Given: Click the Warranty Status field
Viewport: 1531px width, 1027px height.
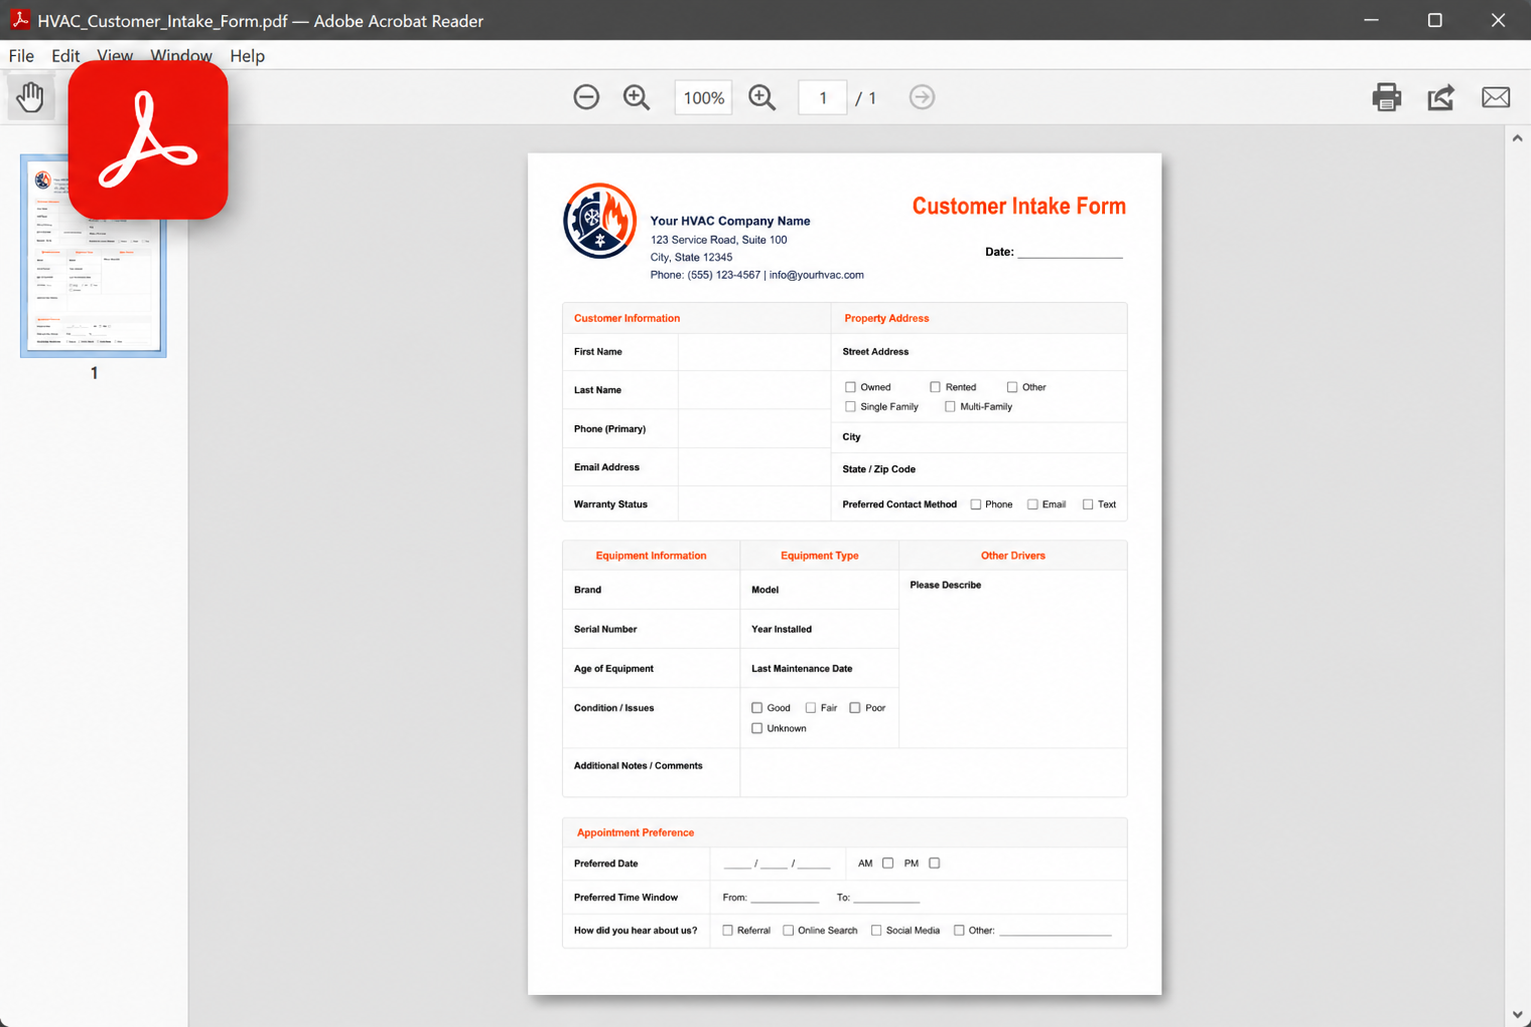Looking at the screenshot, I should [754, 504].
